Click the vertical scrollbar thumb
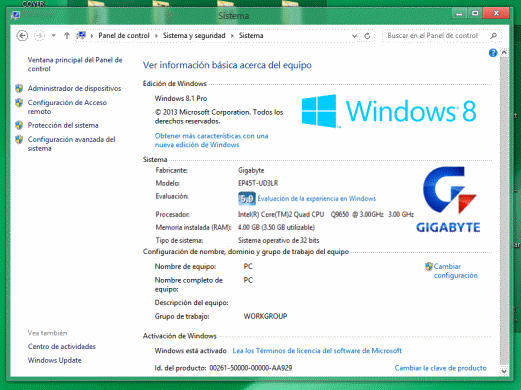The height and width of the screenshot is (390, 521). click(x=504, y=210)
